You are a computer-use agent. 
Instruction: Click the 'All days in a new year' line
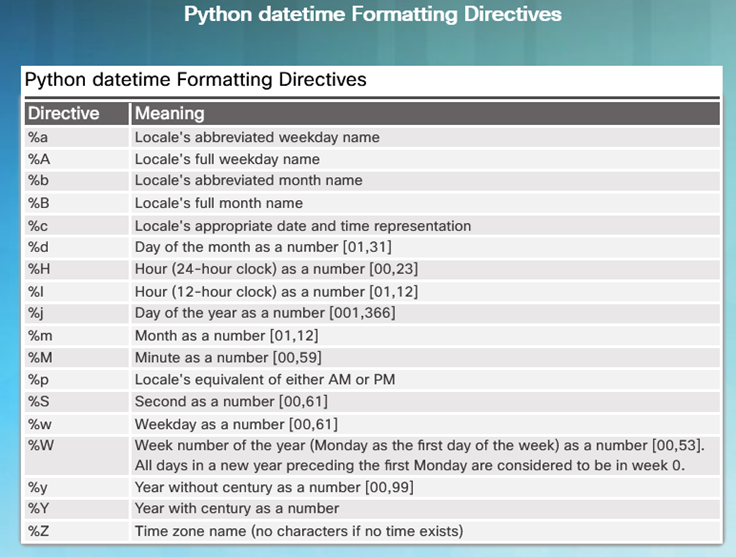(410, 465)
